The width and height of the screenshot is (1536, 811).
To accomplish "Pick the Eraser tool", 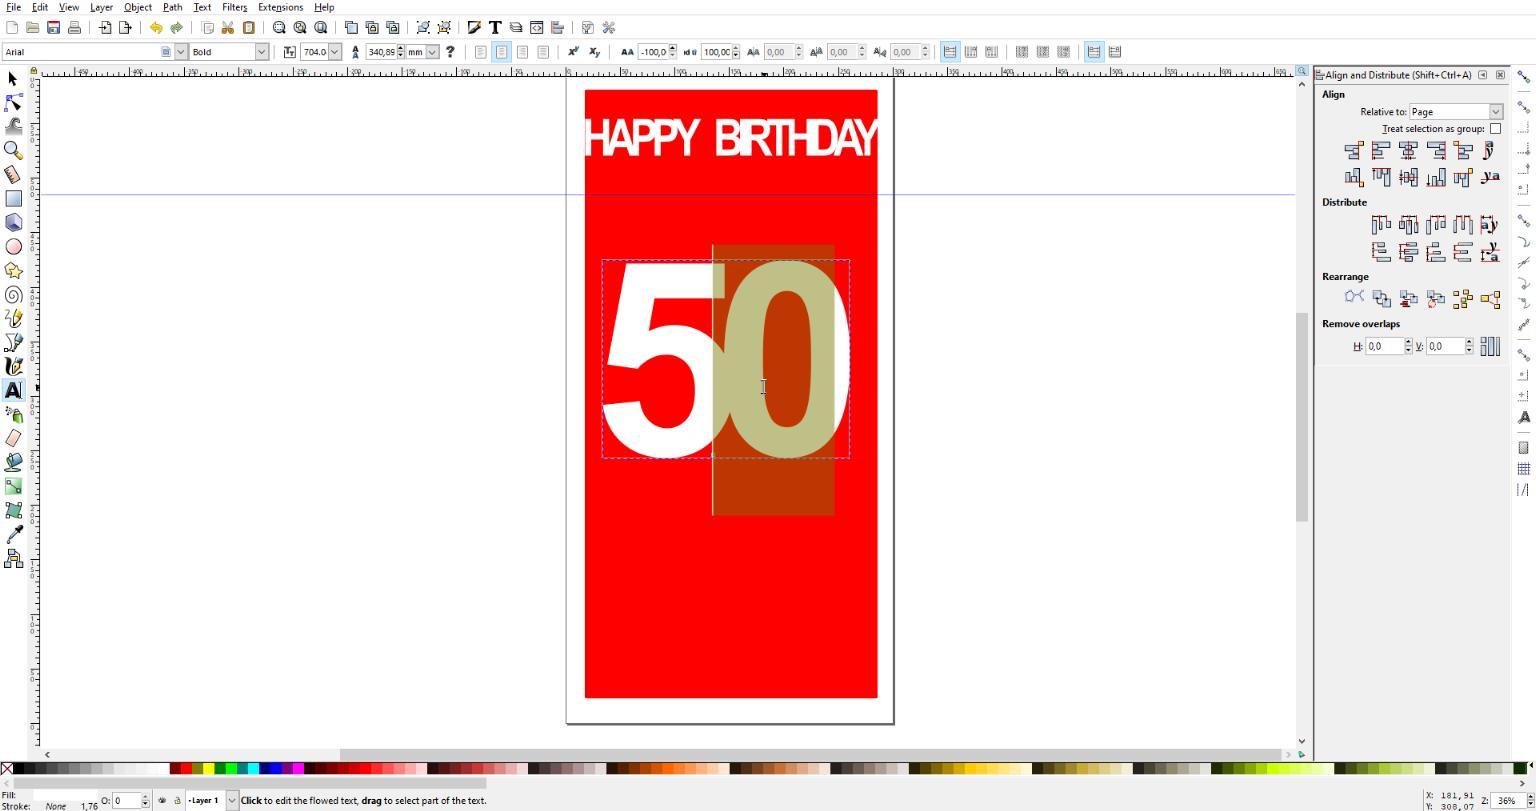I will point(13,439).
